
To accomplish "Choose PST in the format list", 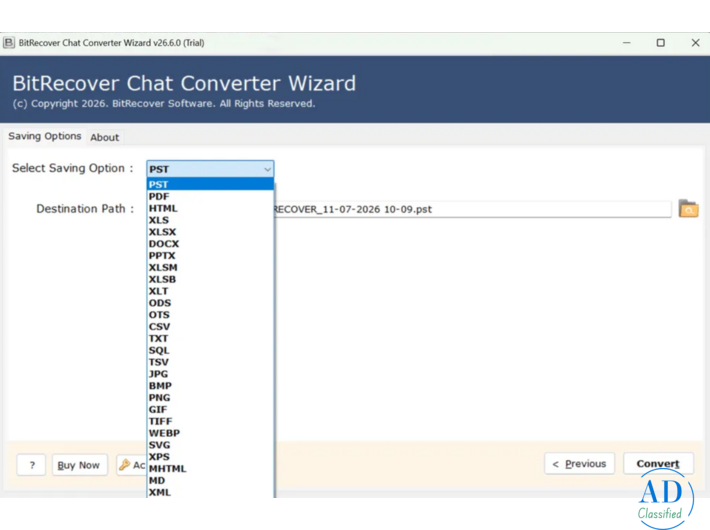I will pos(210,184).
